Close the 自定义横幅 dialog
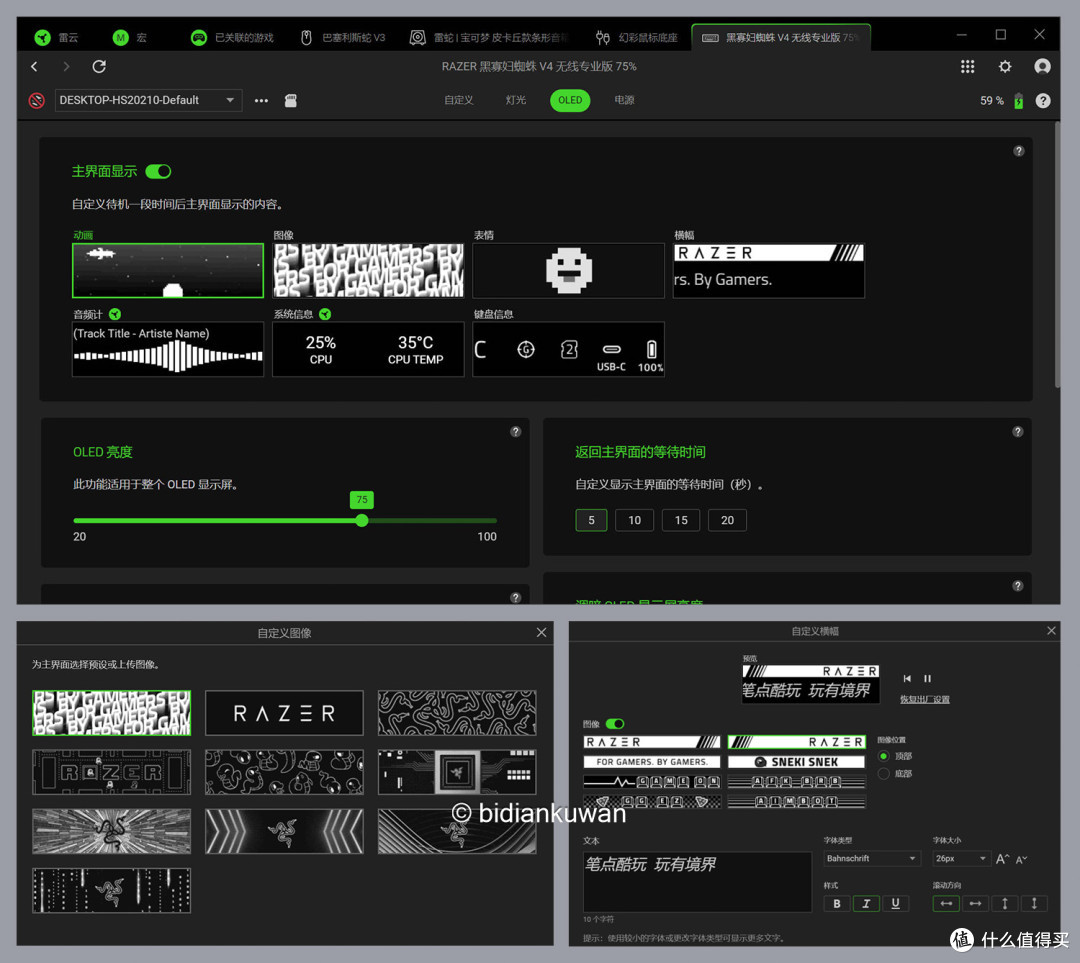The height and width of the screenshot is (963, 1080). (1051, 630)
